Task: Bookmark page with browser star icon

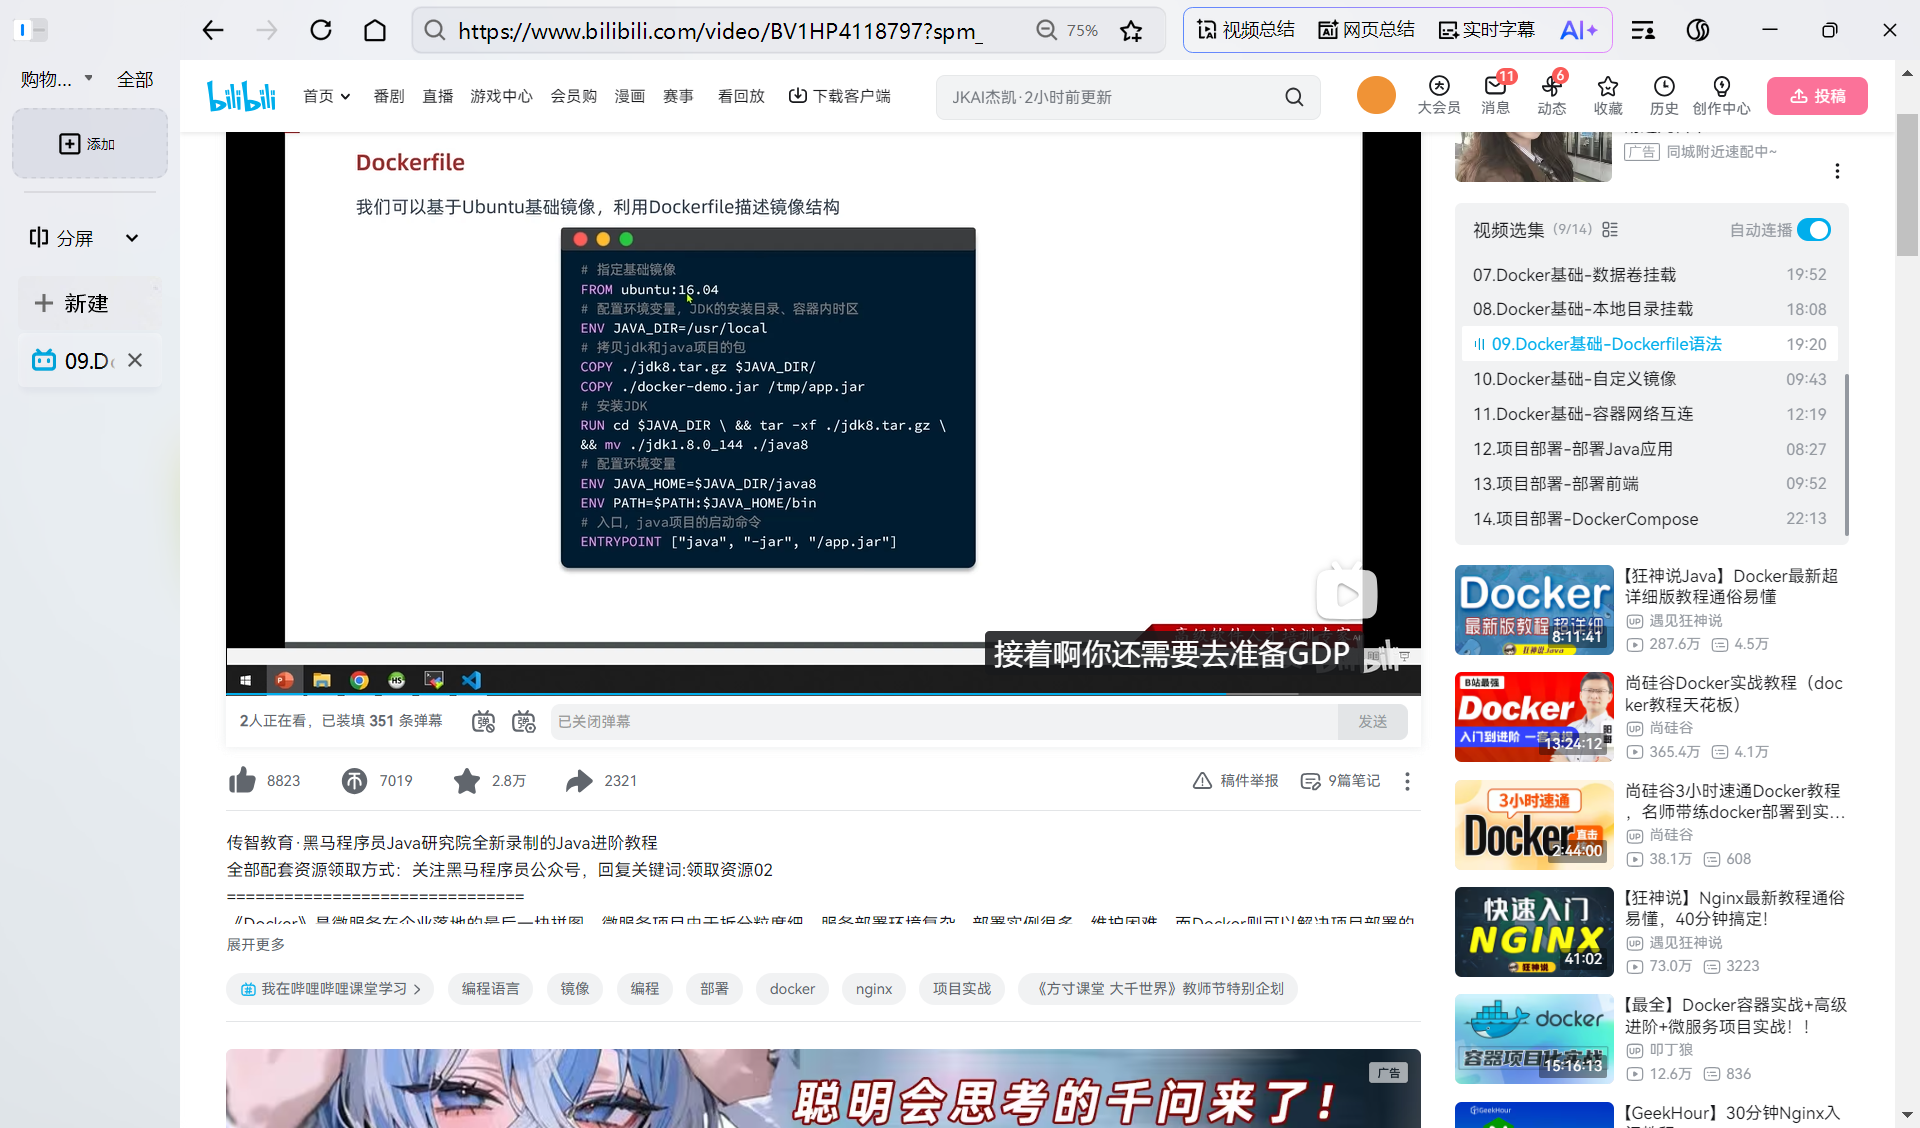Action: (x=1131, y=31)
